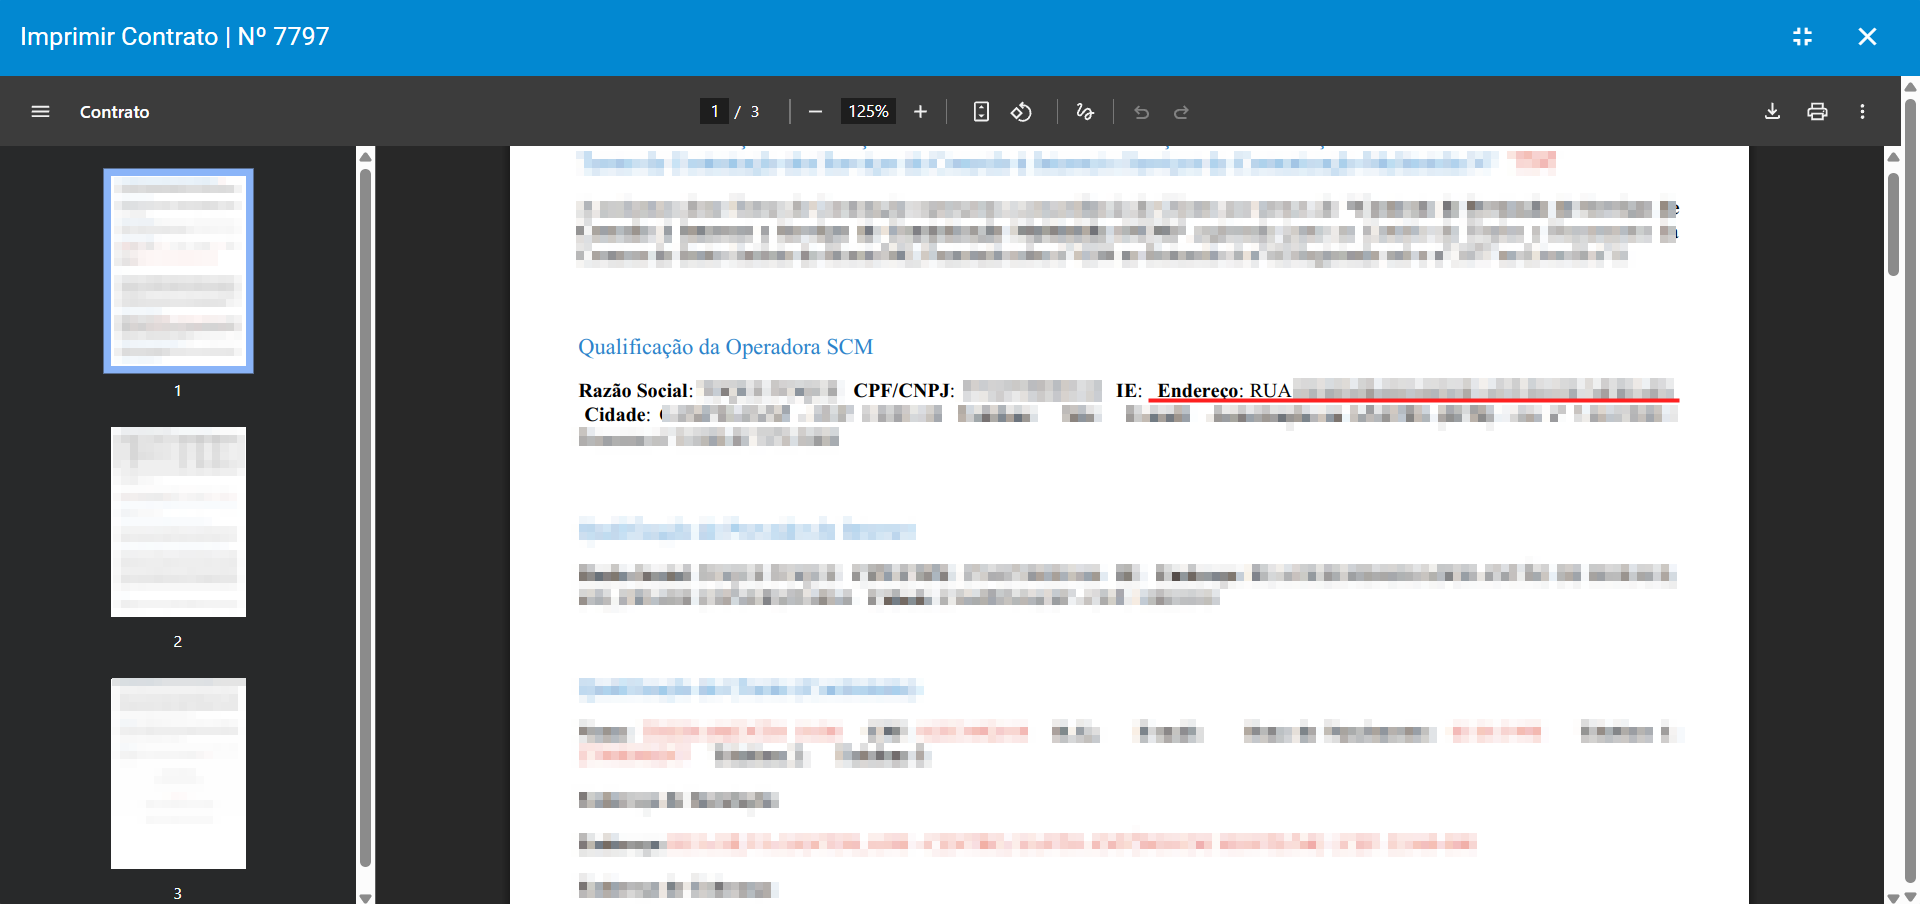The image size is (1920, 904).
Task: Open the more actions three-dot menu
Action: click(x=1862, y=112)
